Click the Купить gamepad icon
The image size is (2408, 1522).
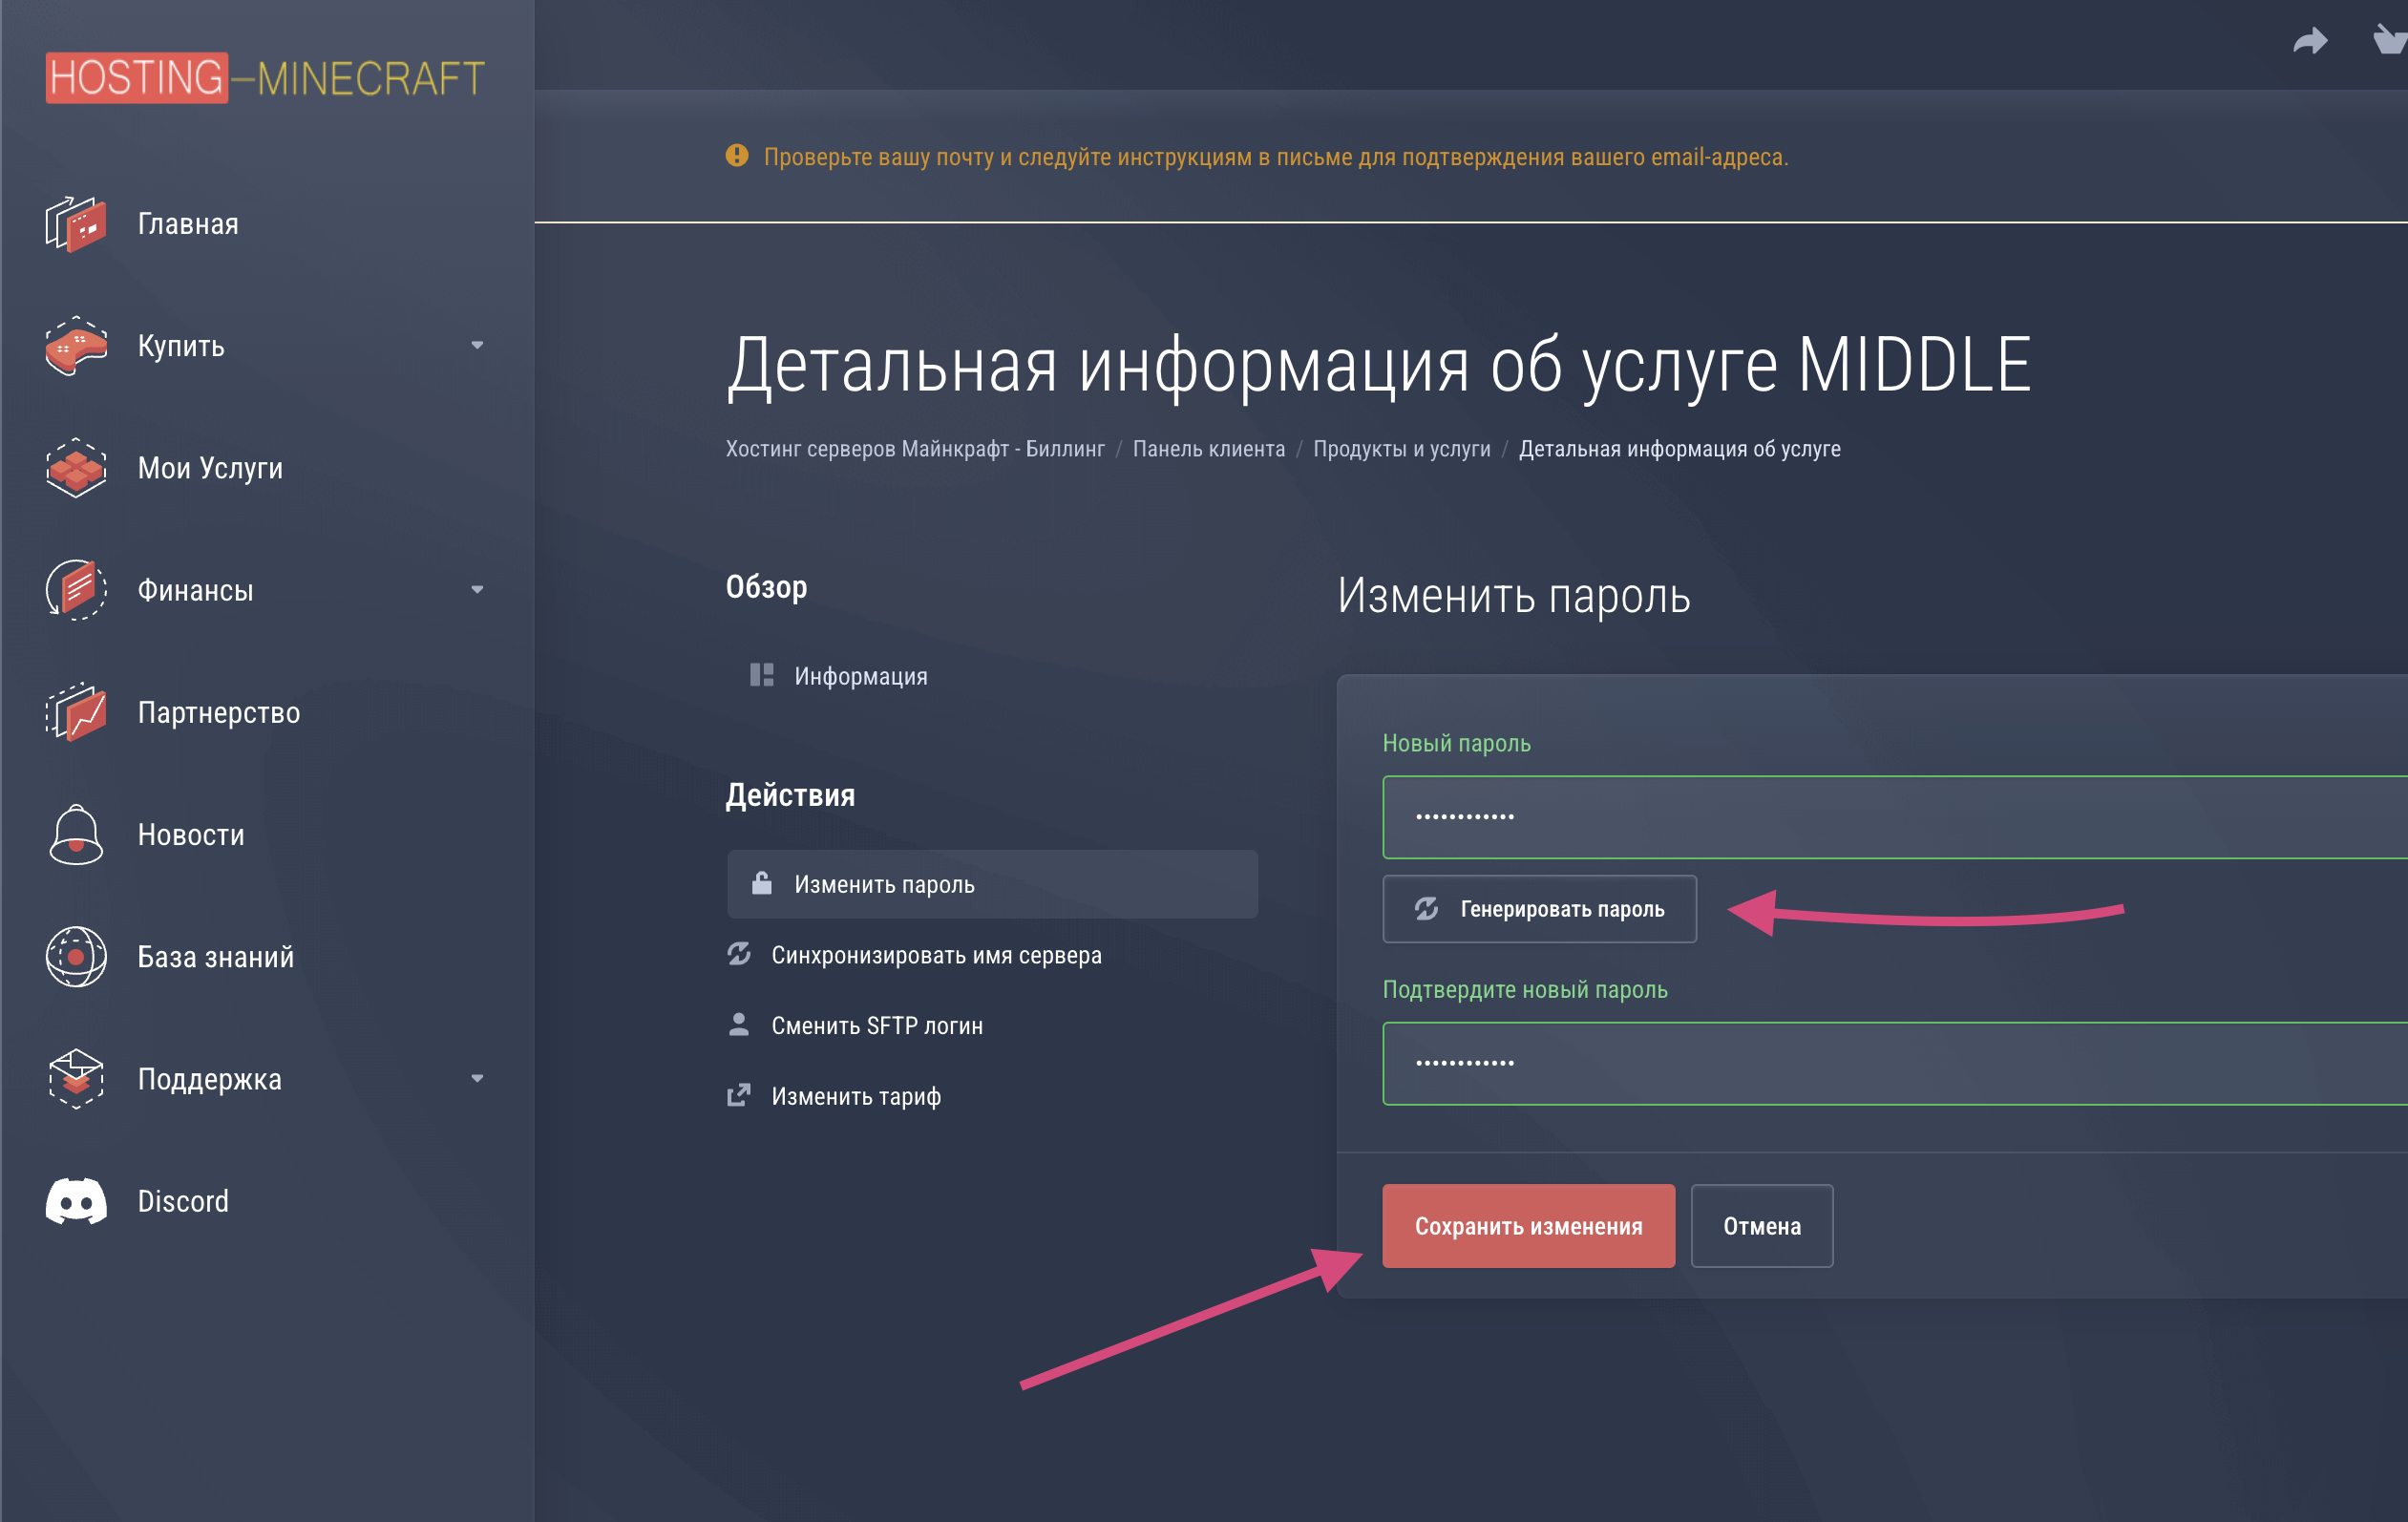pos(76,346)
